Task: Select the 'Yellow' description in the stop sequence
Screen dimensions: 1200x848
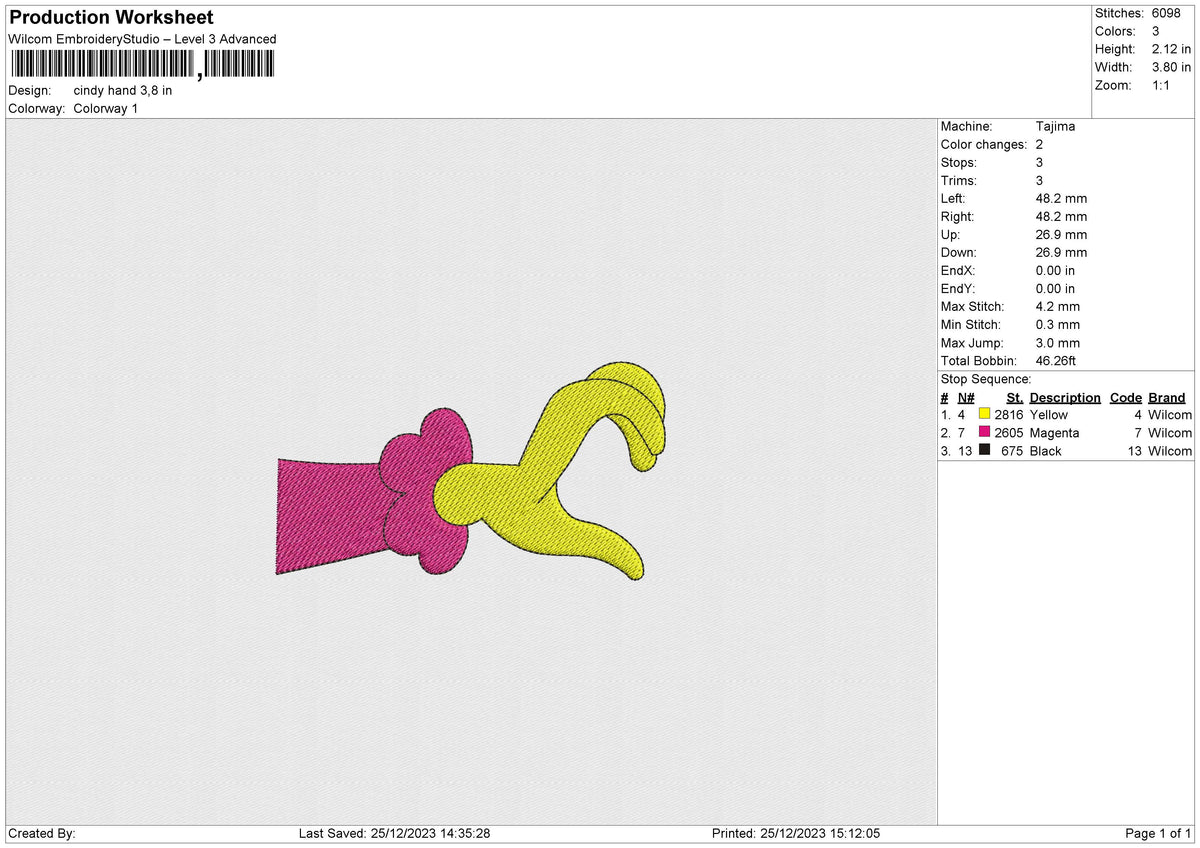Action: [x=1049, y=415]
